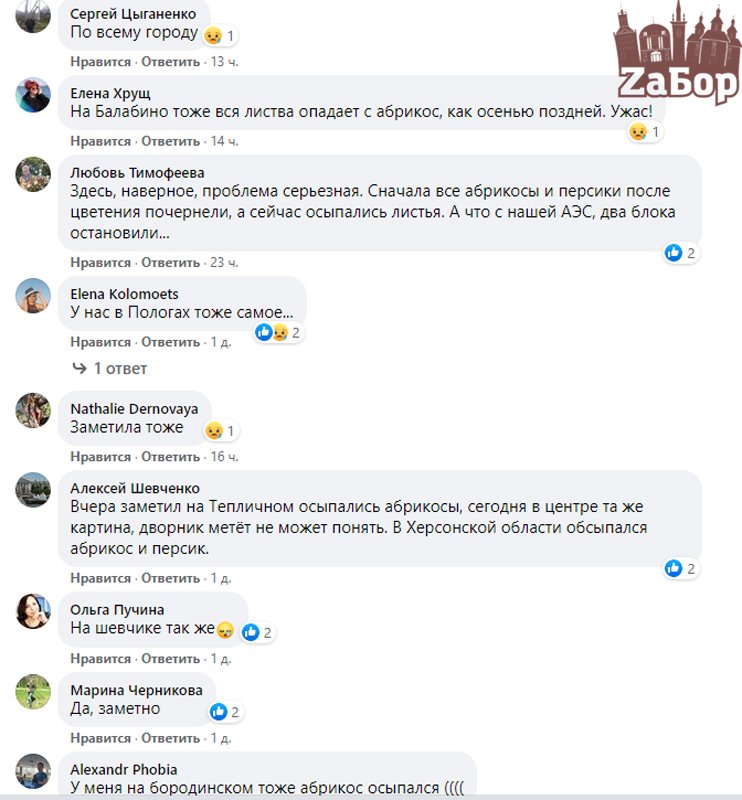742x800 pixels.
Task: Click the '23 ч.' timestamp link
Action: pos(225,263)
